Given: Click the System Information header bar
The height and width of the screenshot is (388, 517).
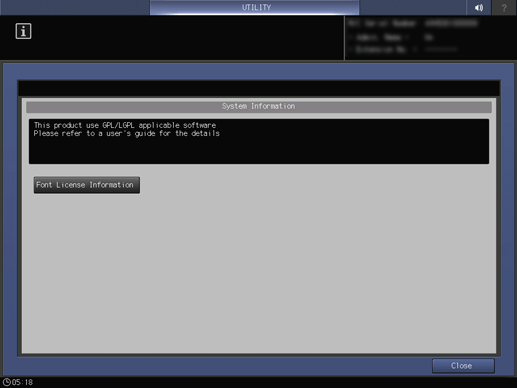Looking at the screenshot, I should click(x=259, y=107).
